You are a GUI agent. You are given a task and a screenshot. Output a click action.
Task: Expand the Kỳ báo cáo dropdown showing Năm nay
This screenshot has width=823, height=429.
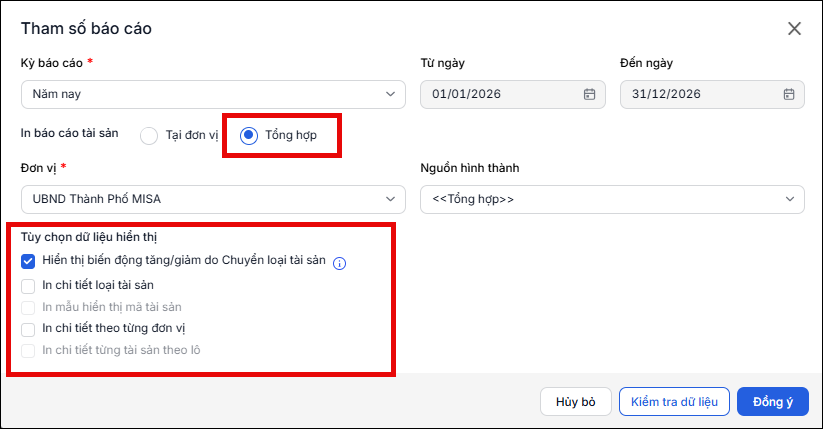pos(213,95)
